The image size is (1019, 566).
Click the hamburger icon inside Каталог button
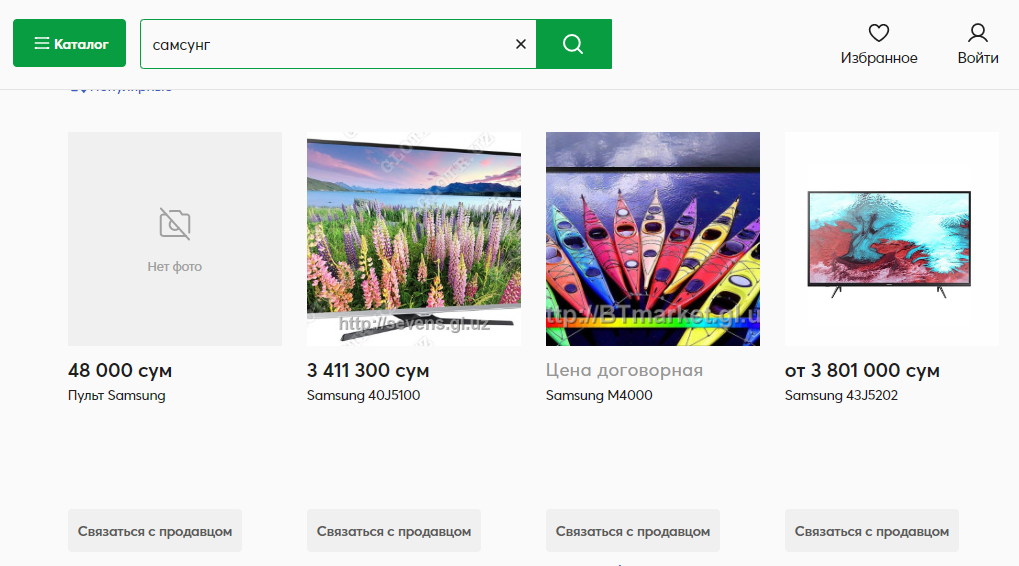tap(42, 44)
